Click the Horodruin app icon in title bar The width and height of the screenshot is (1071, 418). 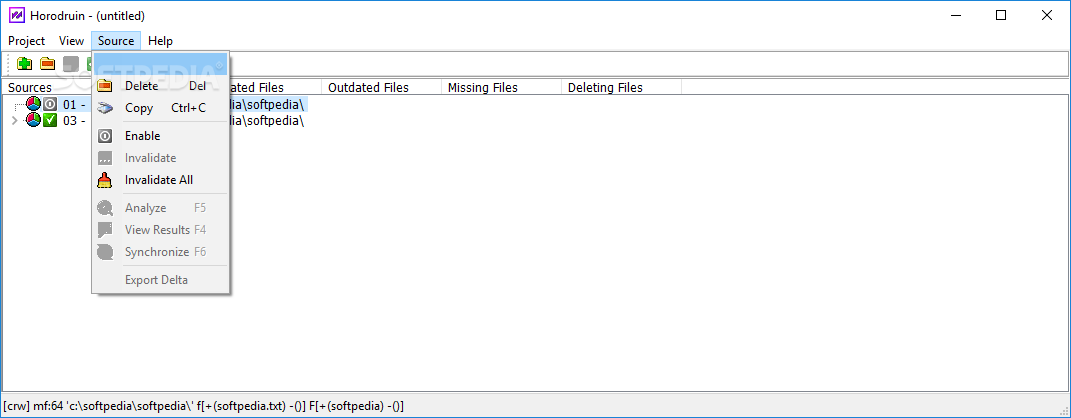17,16
